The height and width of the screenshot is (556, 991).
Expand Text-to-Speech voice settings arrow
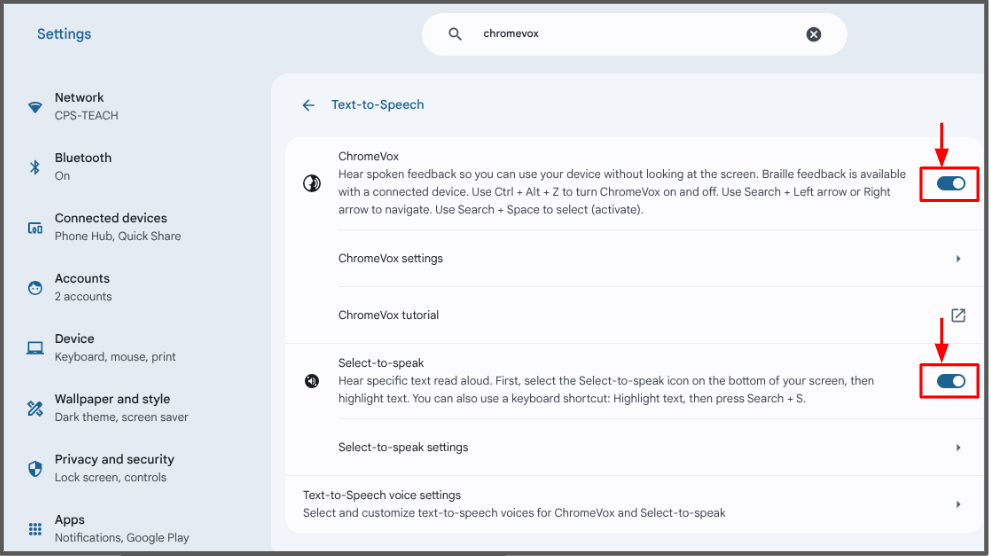pos(958,504)
